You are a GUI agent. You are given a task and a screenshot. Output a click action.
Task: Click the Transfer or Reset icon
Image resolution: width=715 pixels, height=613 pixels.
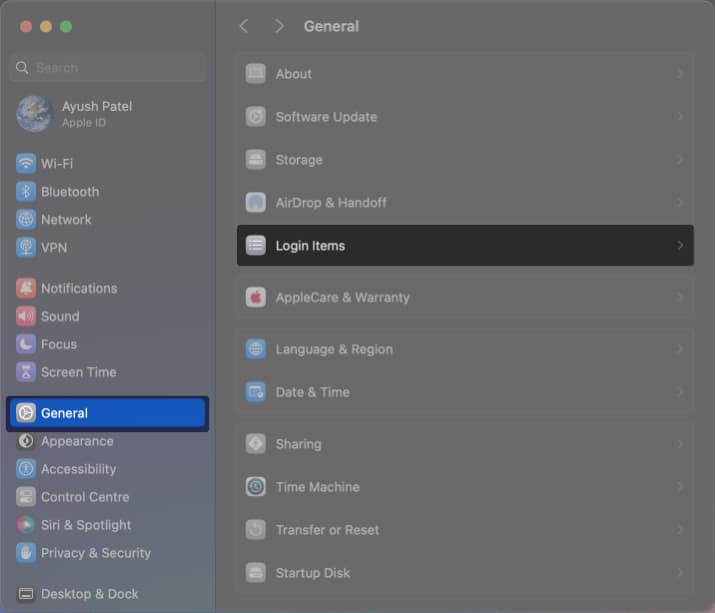pyautogui.click(x=256, y=530)
